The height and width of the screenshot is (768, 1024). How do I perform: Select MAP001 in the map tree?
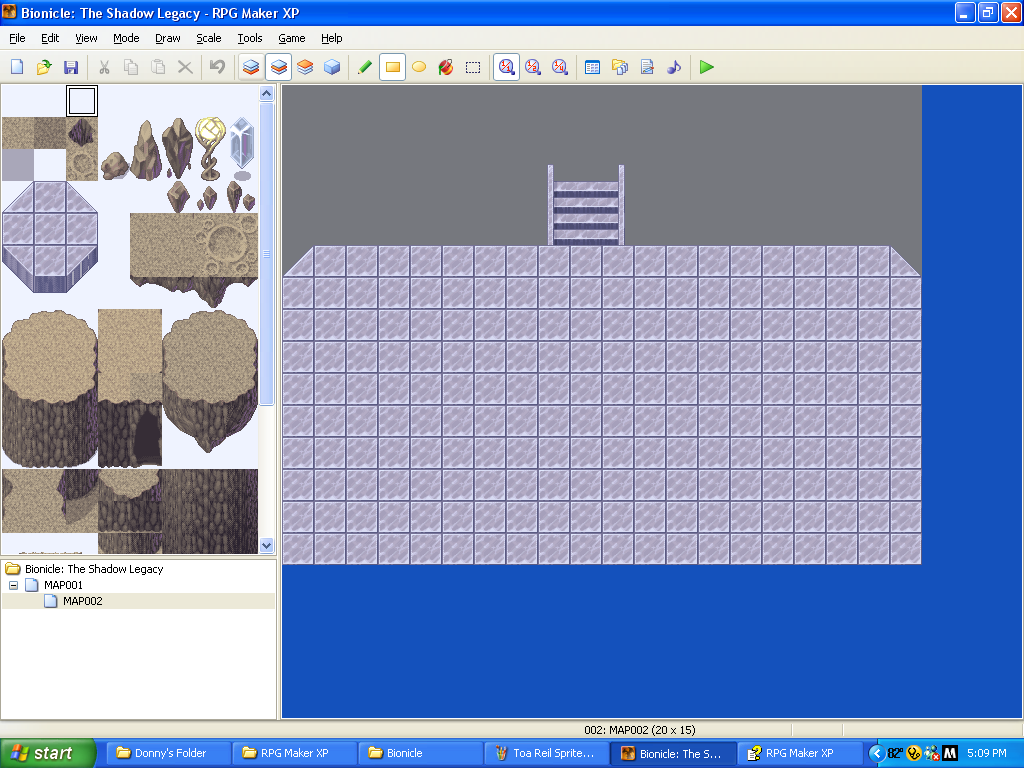point(63,585)
